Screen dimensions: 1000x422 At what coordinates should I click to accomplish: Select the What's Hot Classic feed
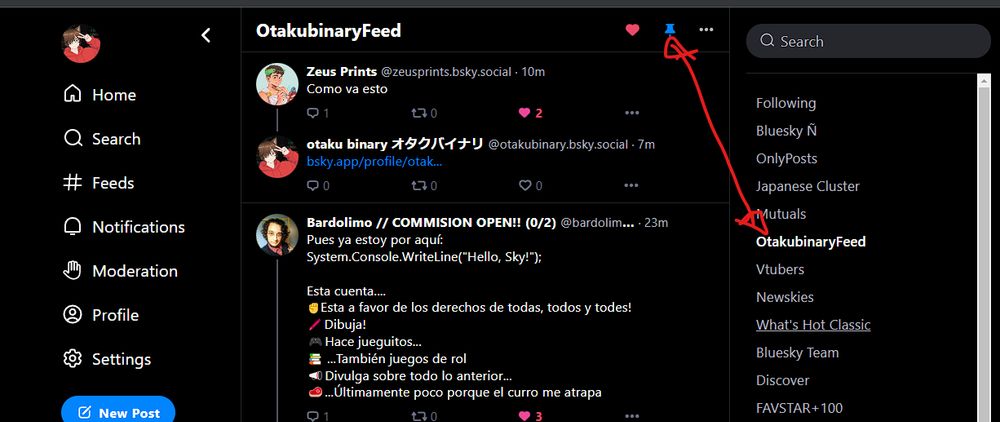click(813, 325)
